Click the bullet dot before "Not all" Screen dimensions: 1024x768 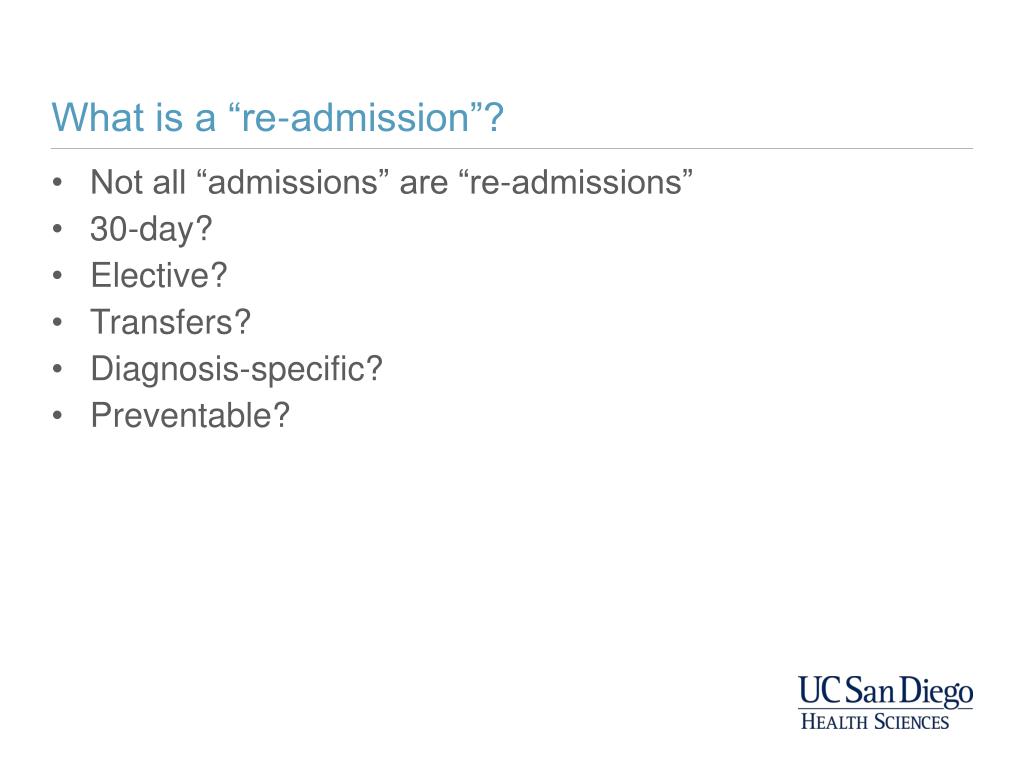pyautogui.click(x=57, y=182)
